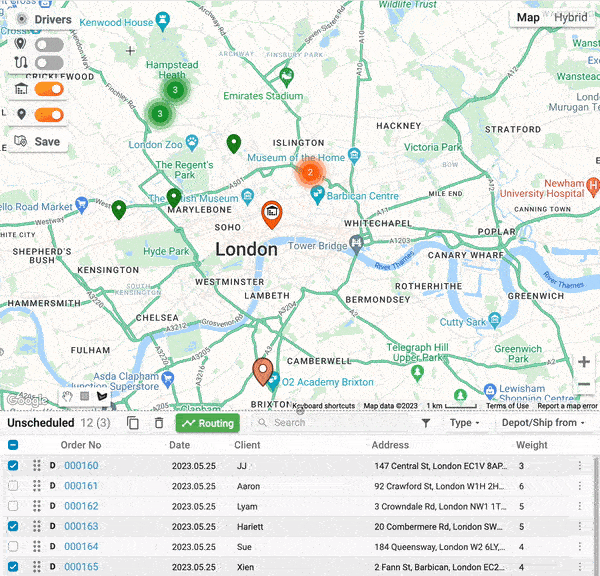
Task: Click lower green cluster marker with 3
Action: pos(160,113)
